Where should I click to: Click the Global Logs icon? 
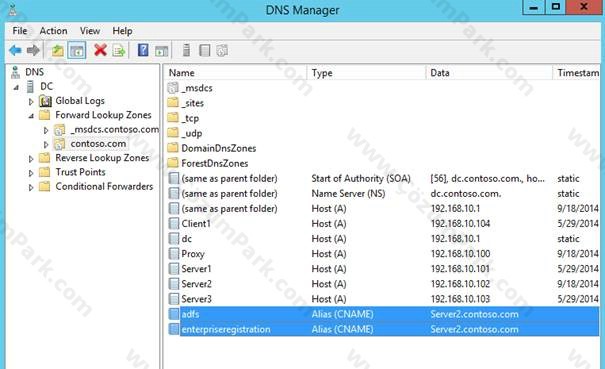point(45,101)
